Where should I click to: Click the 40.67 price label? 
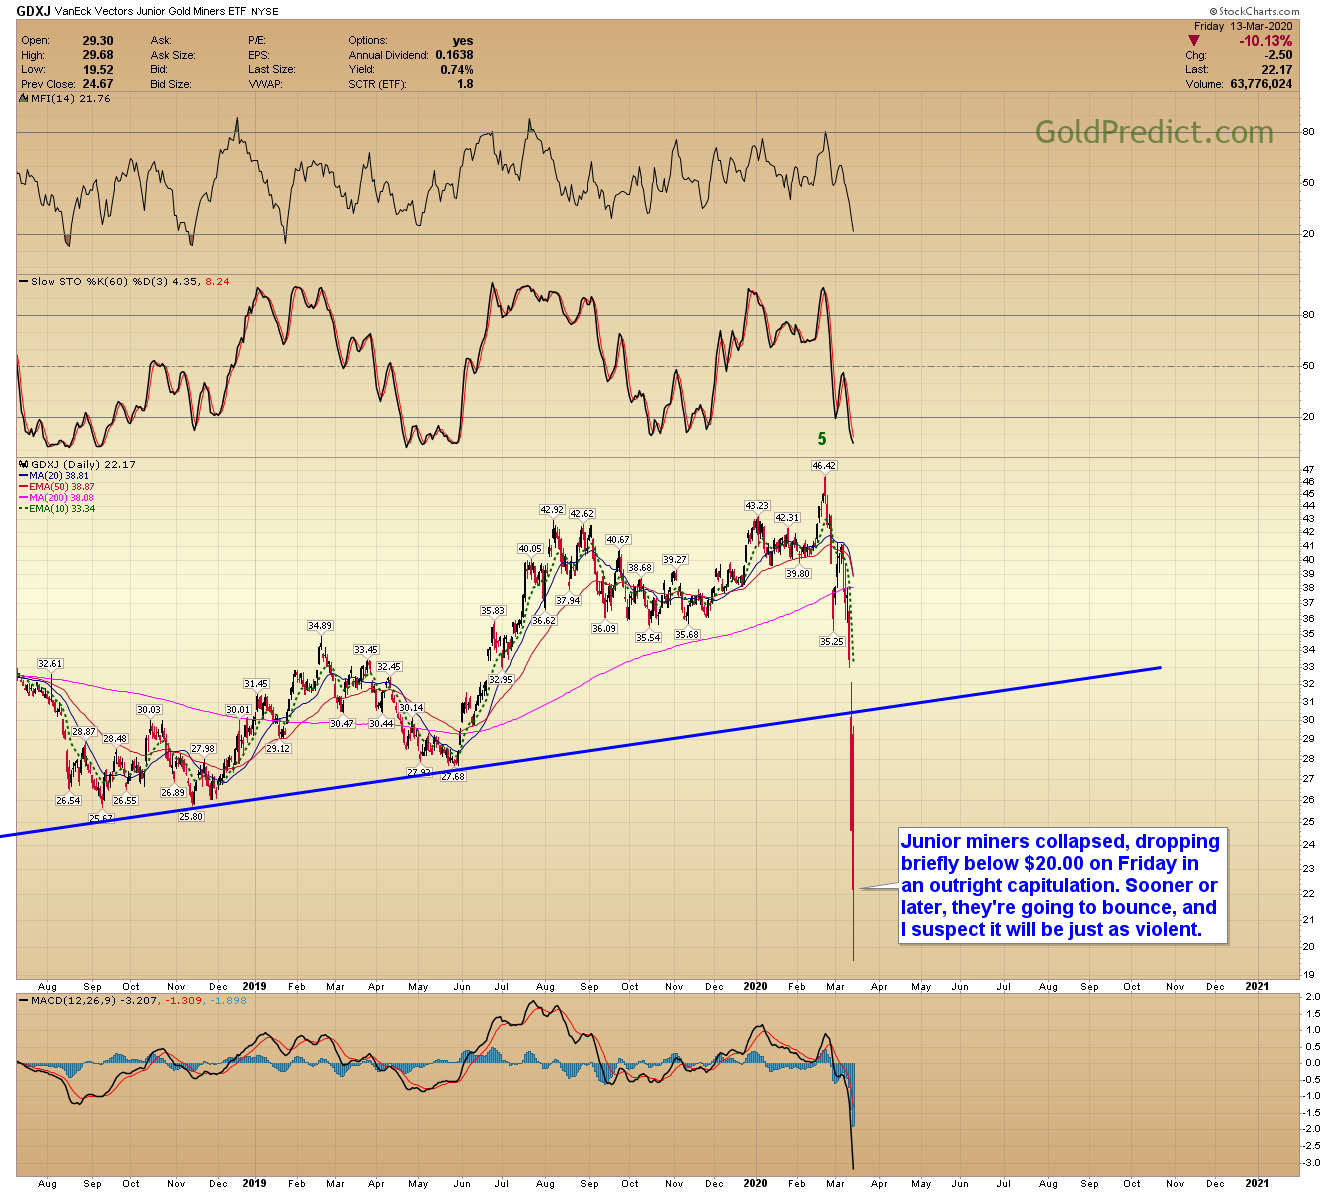[618, 540]
